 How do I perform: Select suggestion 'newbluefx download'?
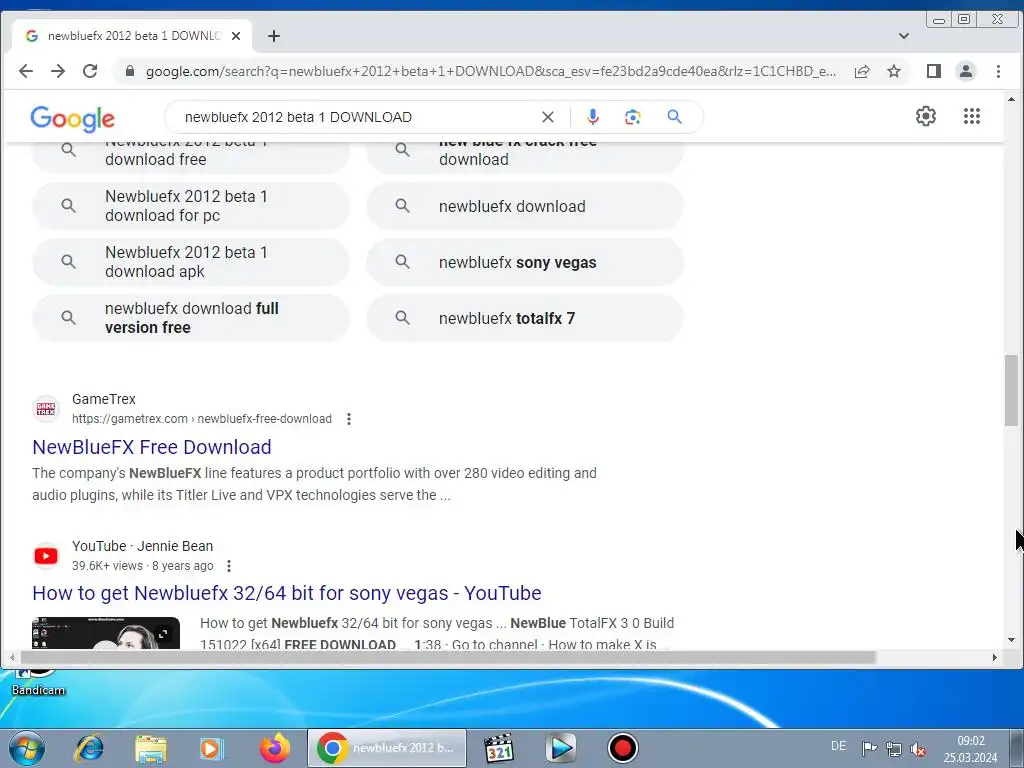(x=525, y=206)
